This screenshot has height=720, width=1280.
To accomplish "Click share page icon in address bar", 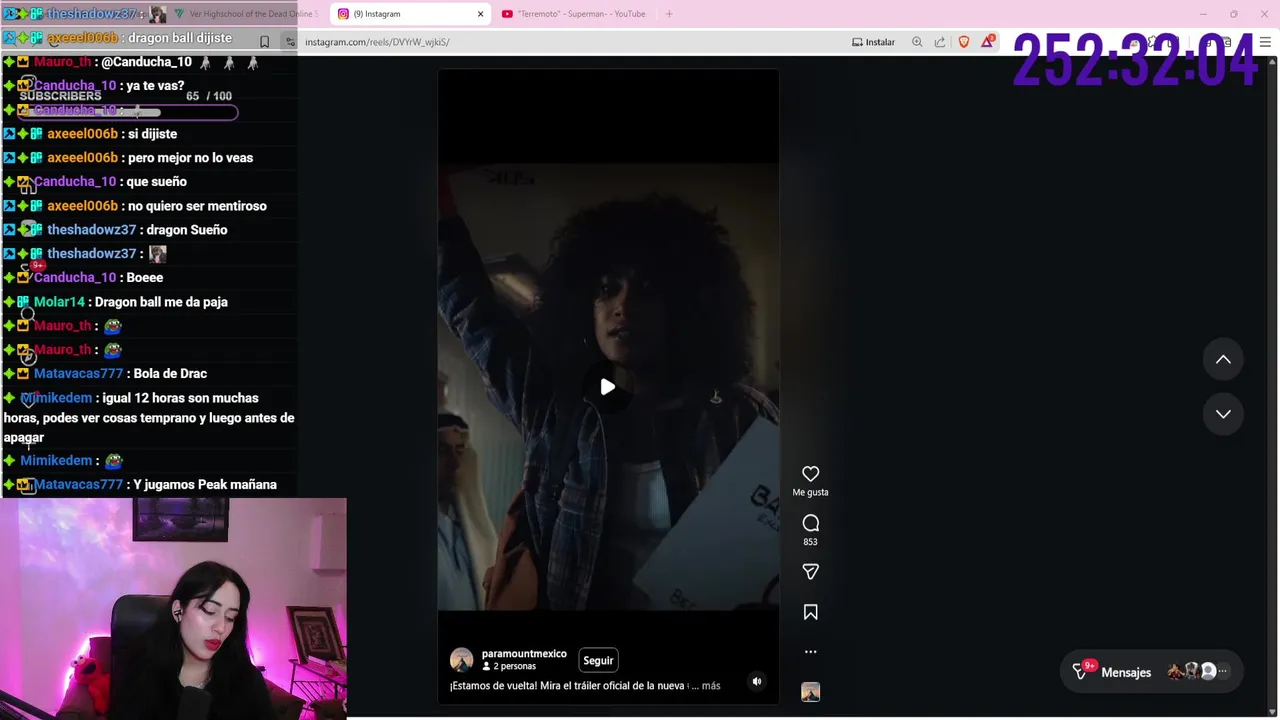I will point(940,42).
